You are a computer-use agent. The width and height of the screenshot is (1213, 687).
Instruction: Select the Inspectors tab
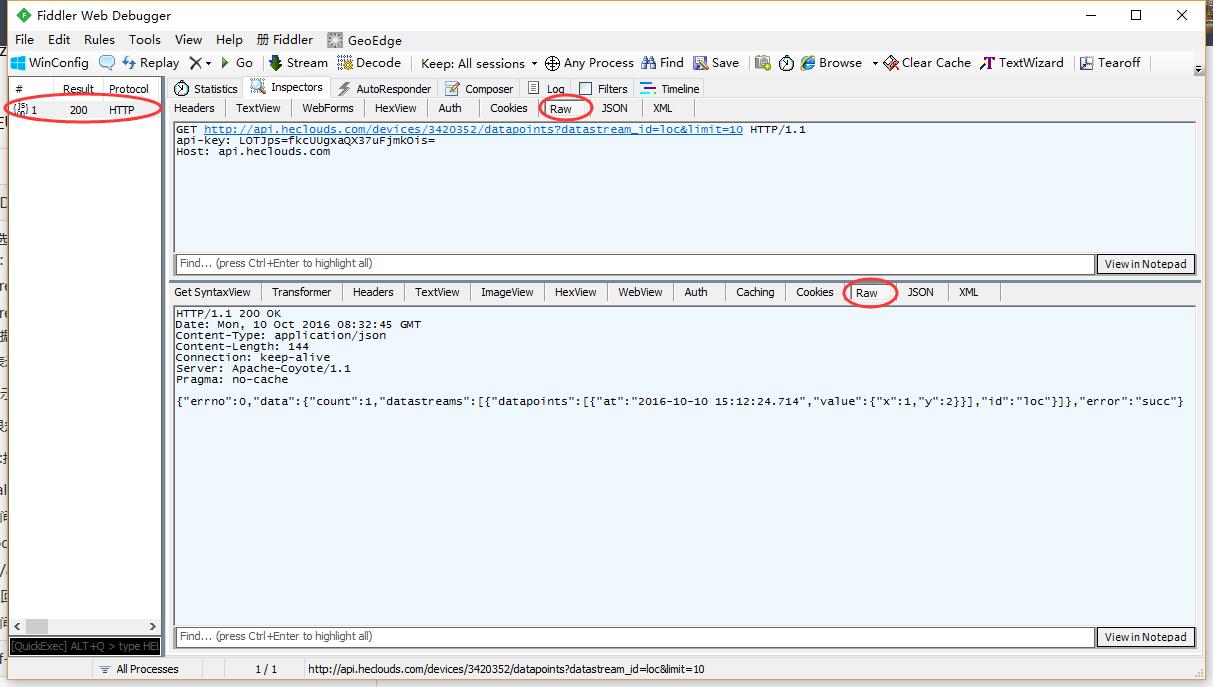287,87
